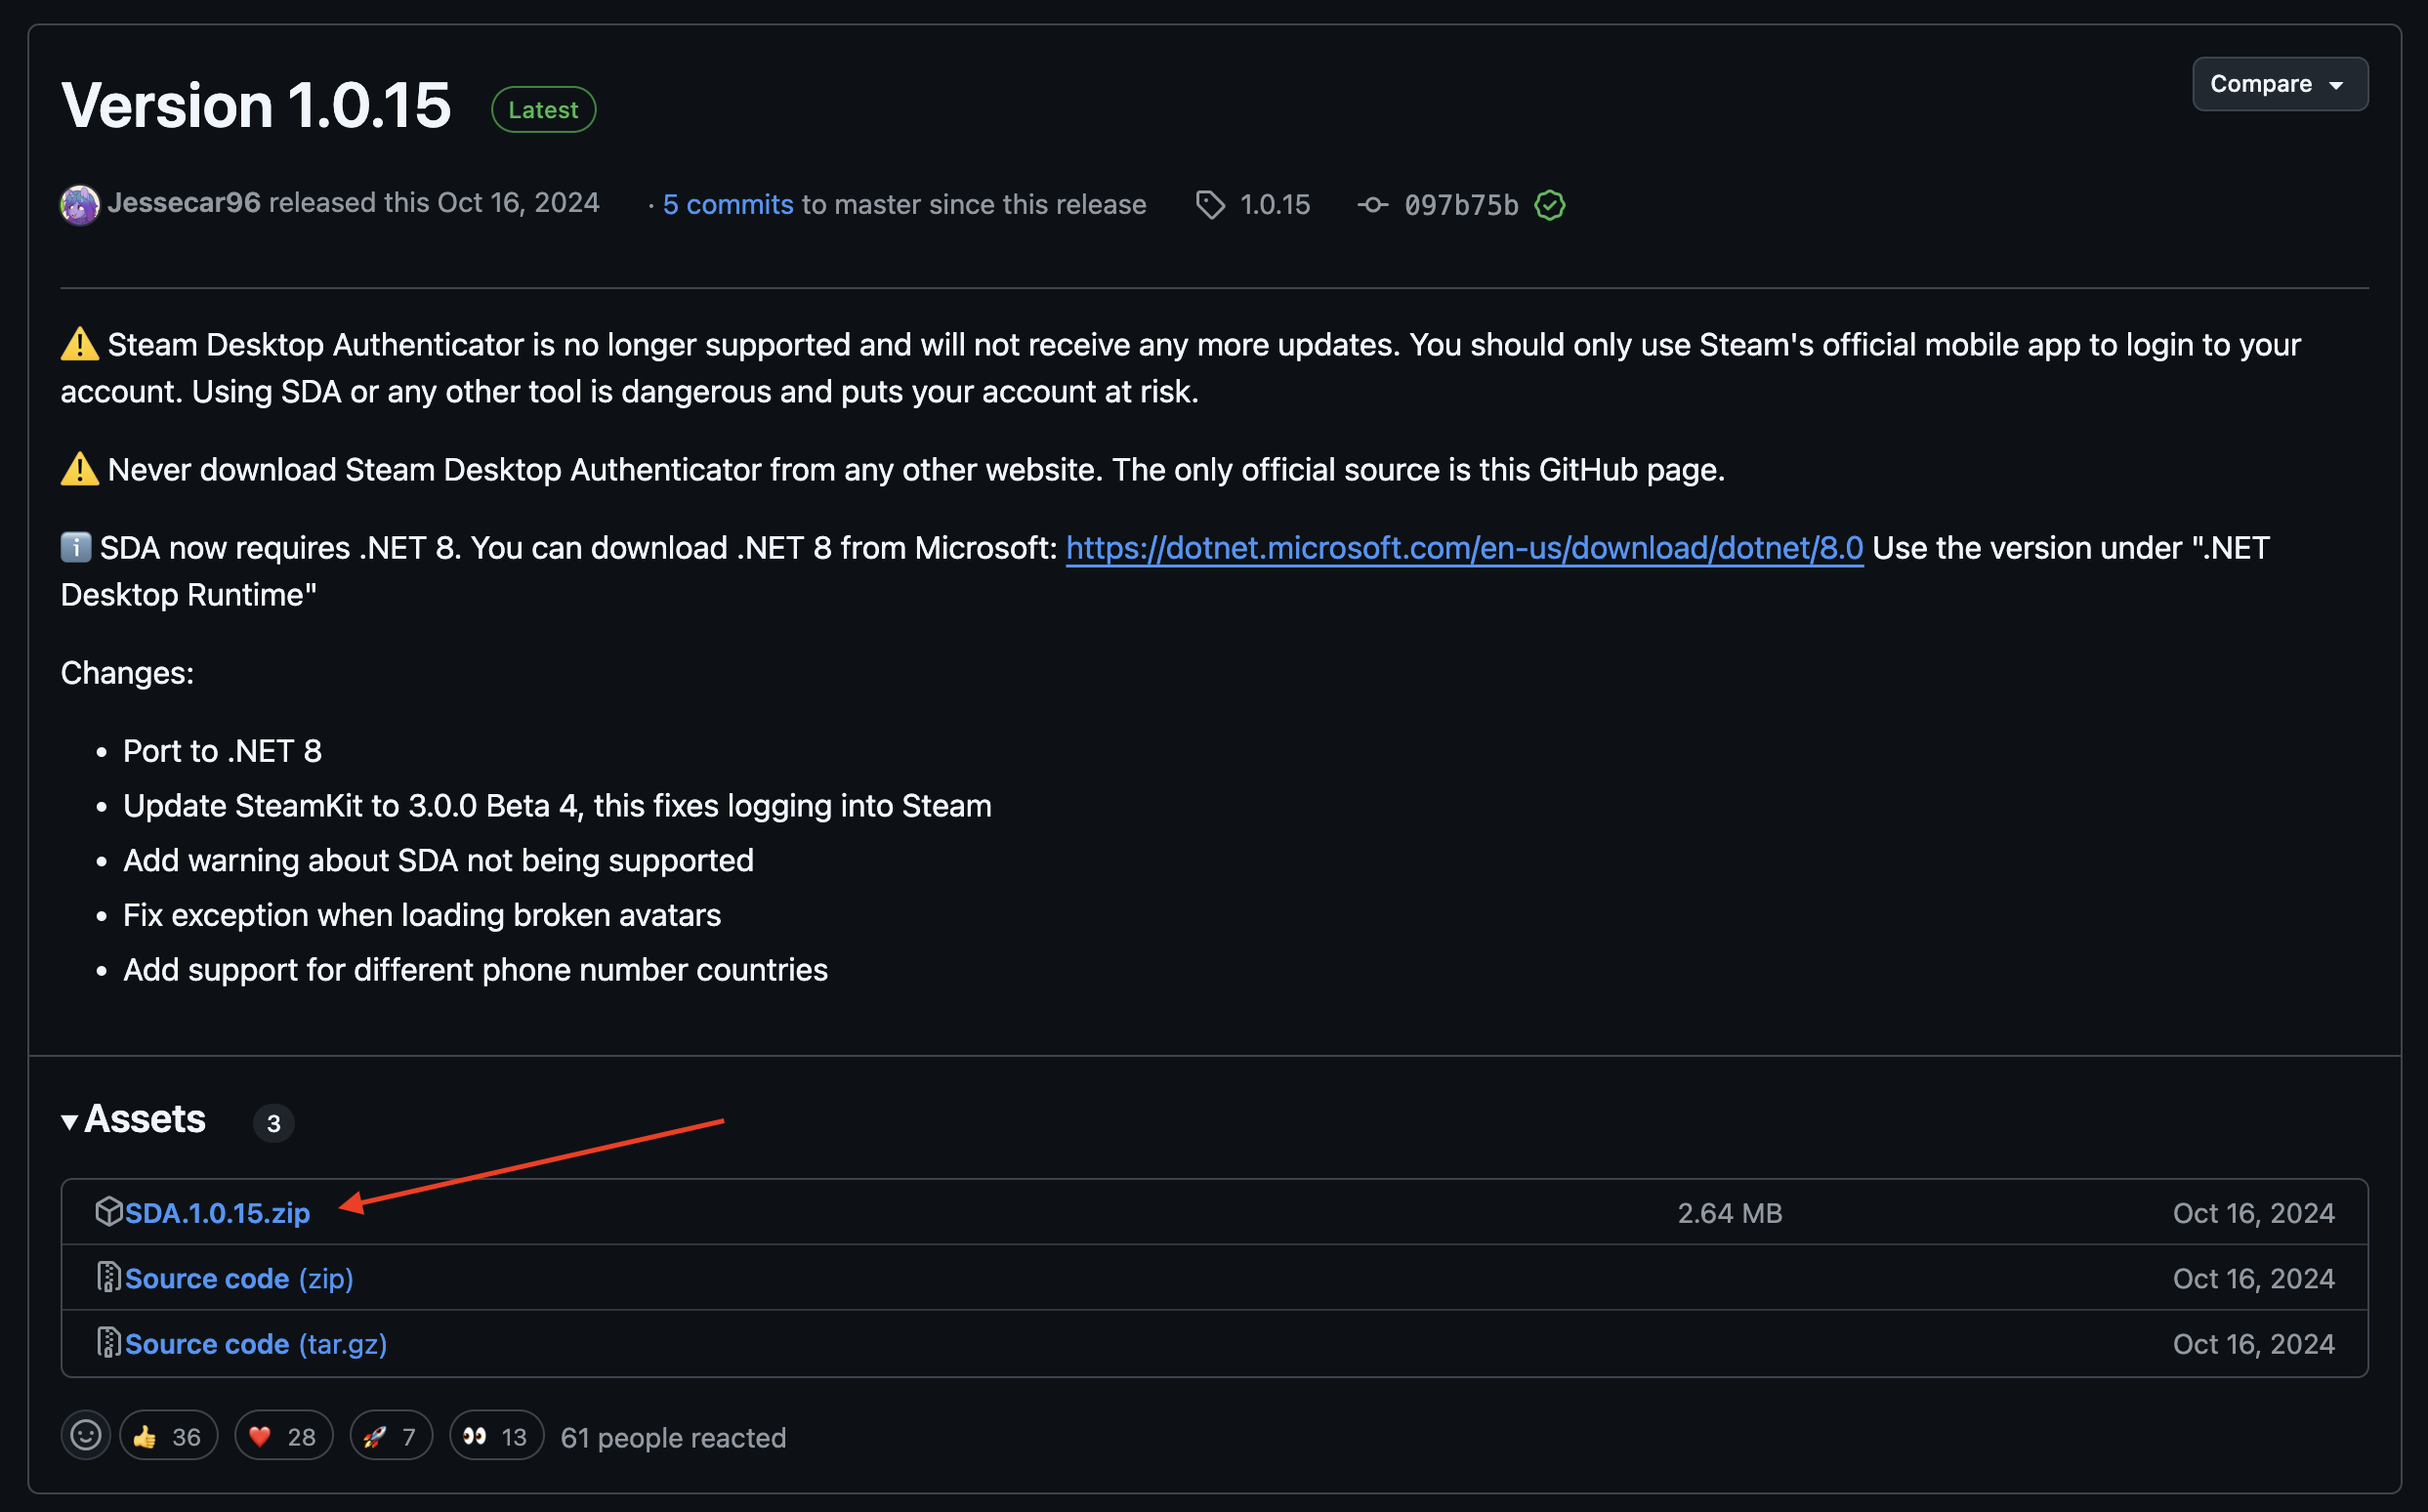Screen dimensions: 2428x1512
Task: Toggle the rocket reaction with 7
Action: tap(391, 1436)
